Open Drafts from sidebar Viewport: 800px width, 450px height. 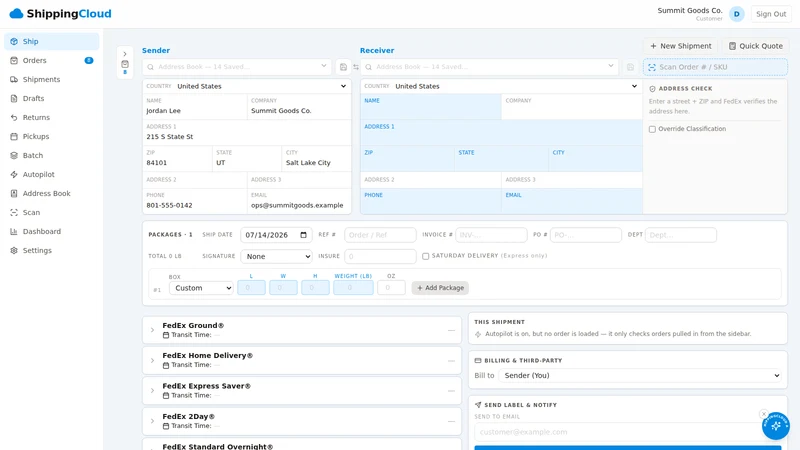[52, 98]
